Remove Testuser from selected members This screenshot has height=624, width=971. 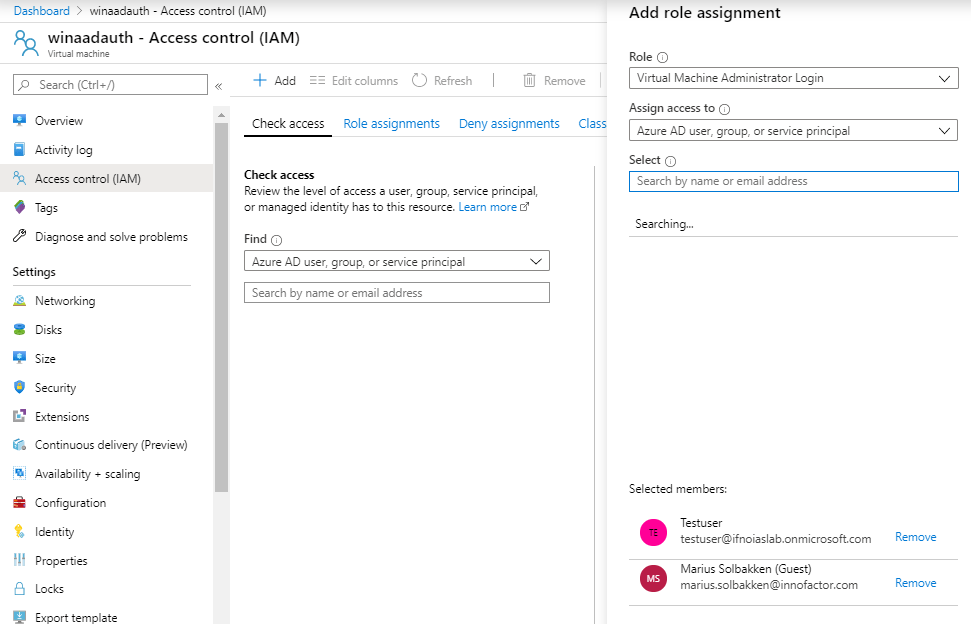tap(915, 537)
